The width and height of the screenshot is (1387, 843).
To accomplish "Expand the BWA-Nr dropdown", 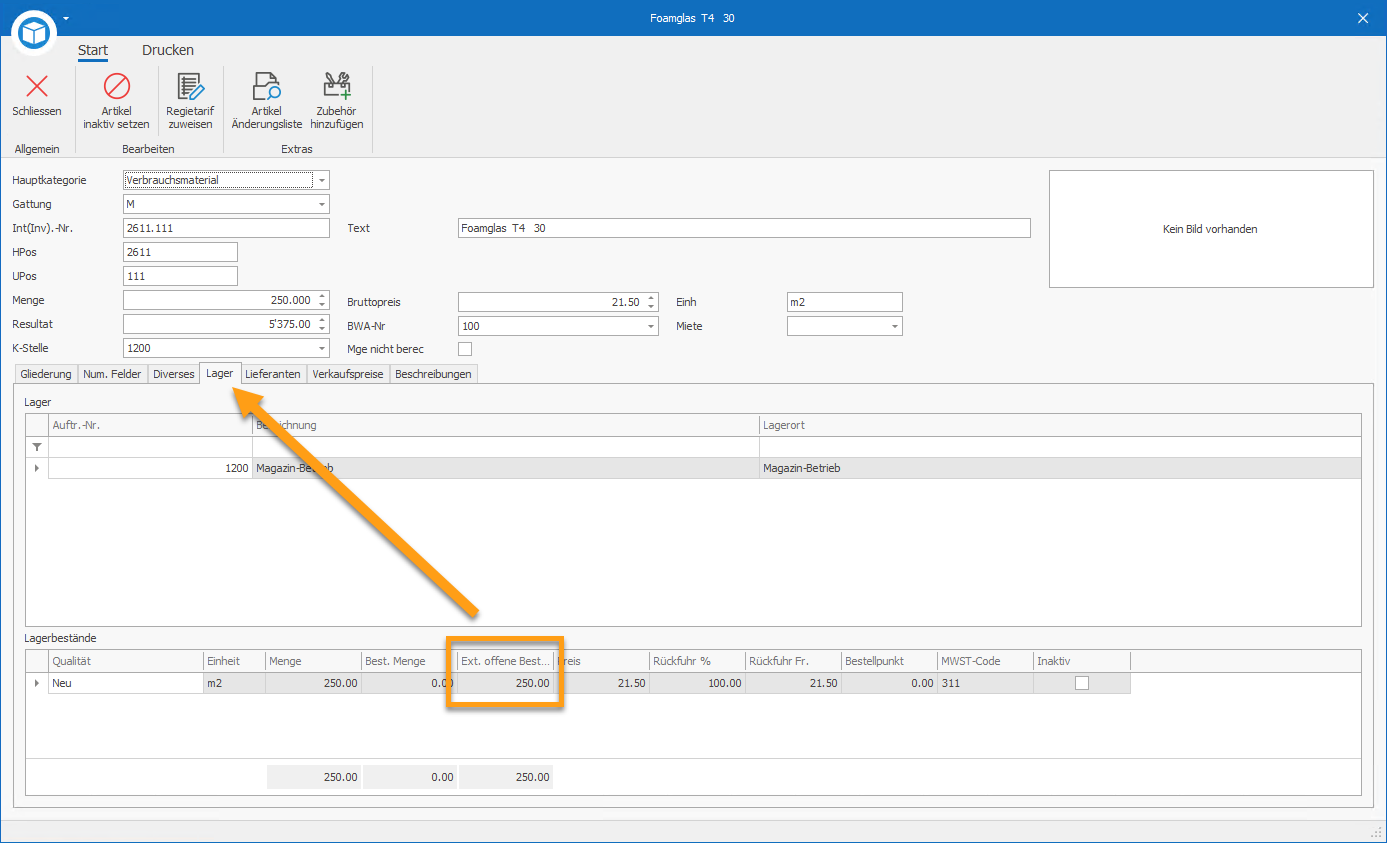I will pyautogui.click(x=650, y=326).
